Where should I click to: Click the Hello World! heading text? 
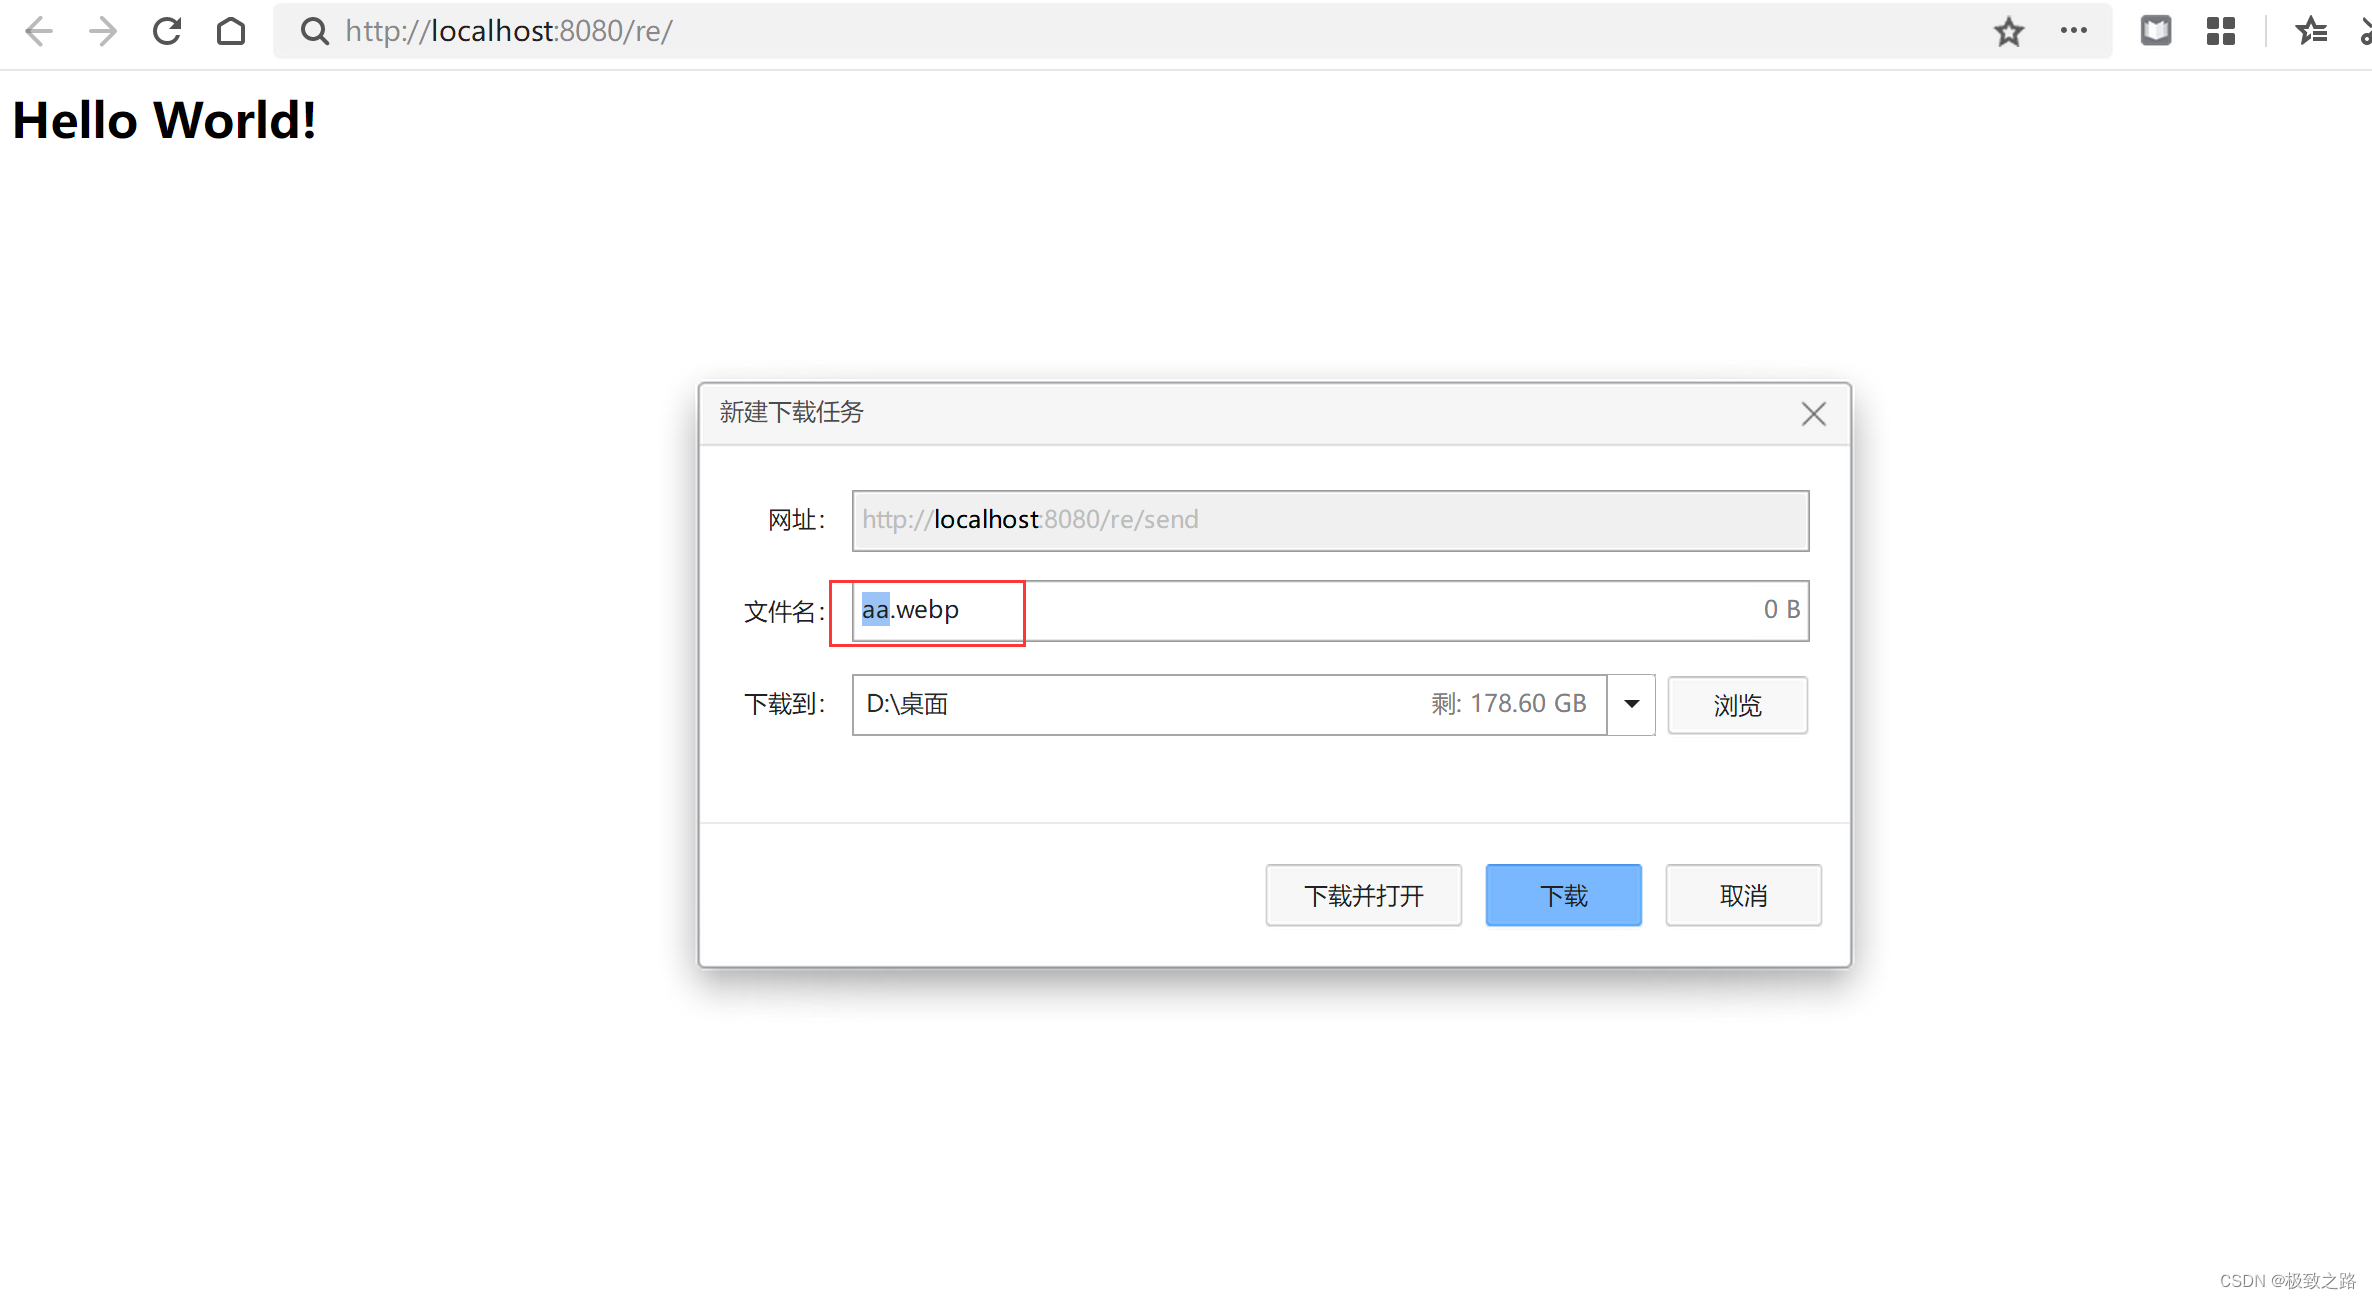165,120
